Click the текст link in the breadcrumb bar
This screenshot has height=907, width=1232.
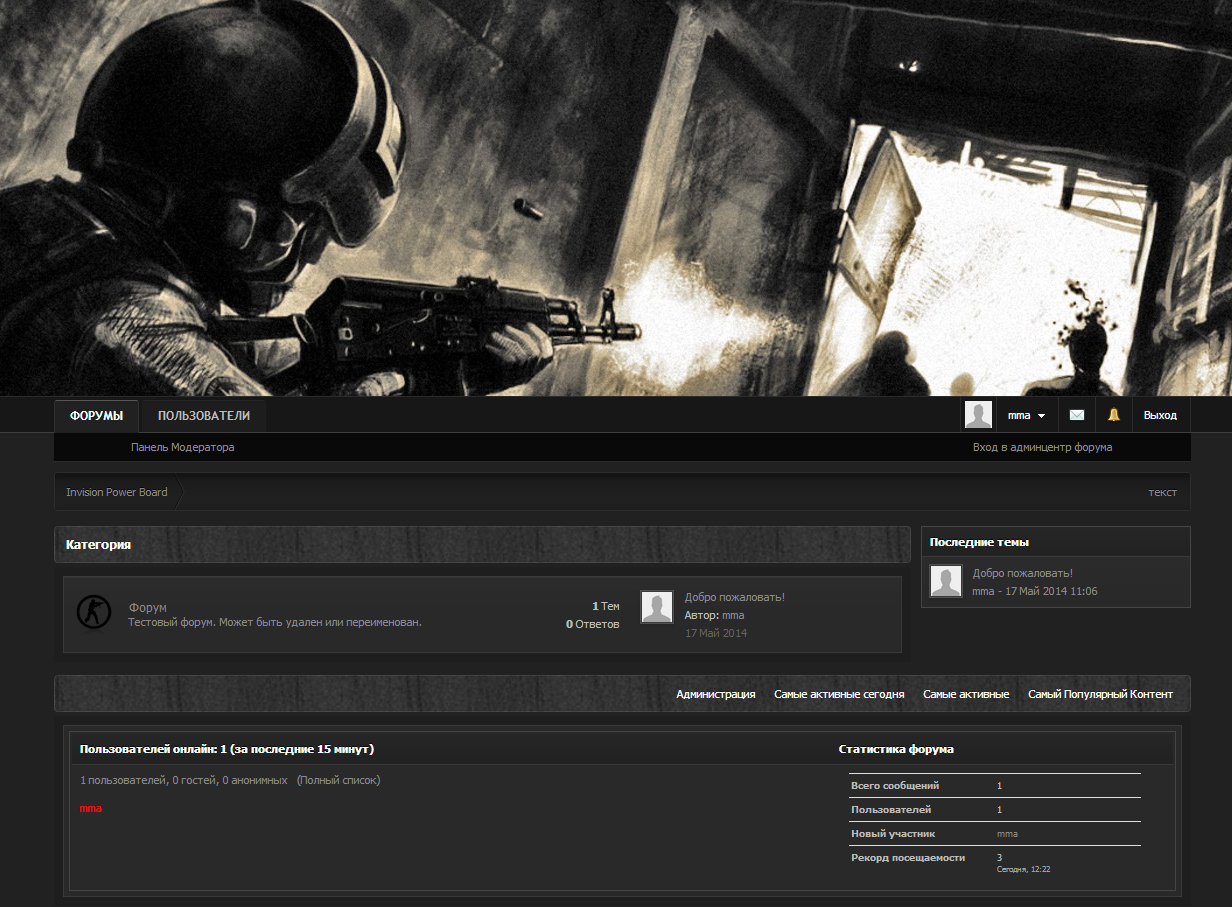(1162, 492)
